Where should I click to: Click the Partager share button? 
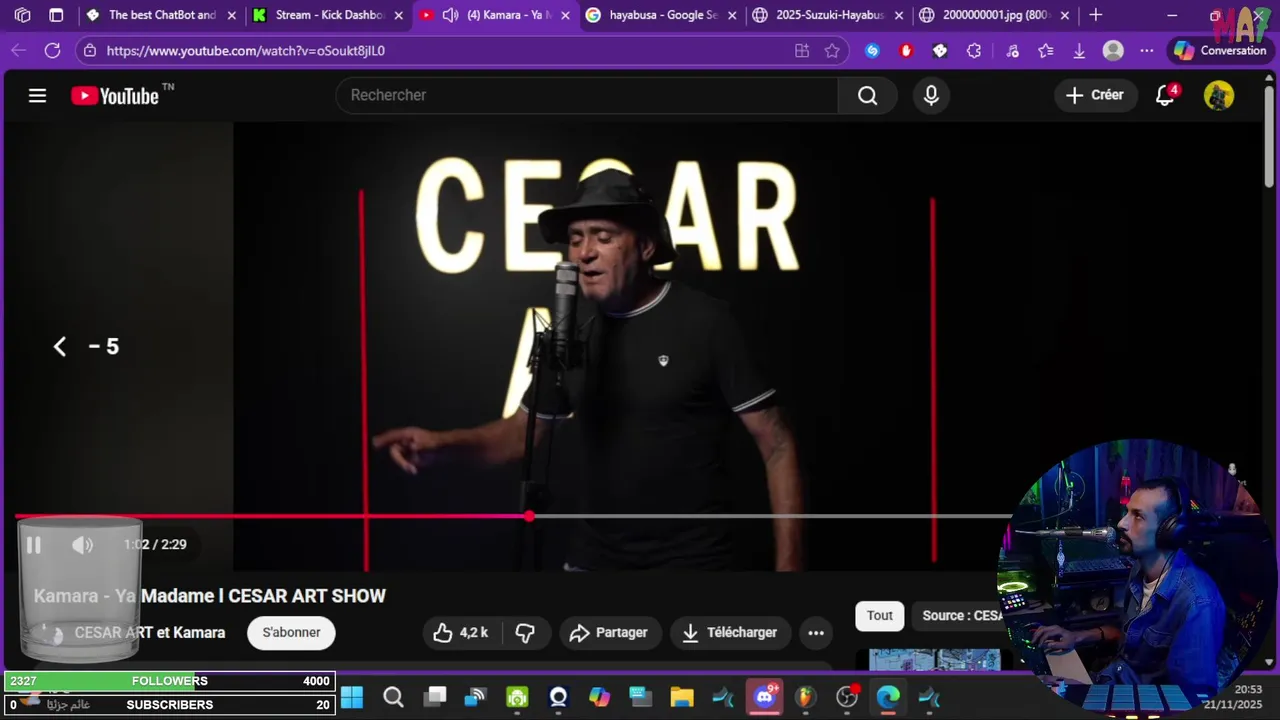coord(608,632)
